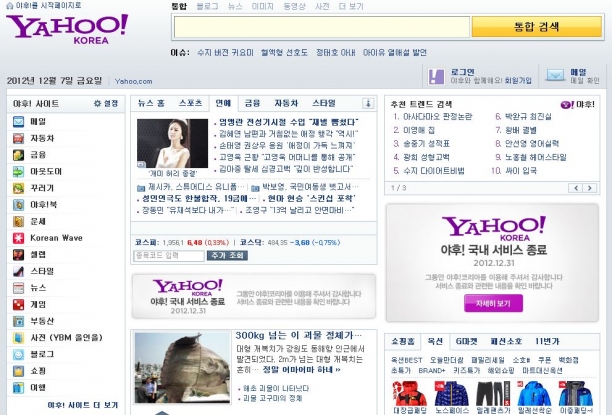
Task: Open the 메일 icon in Yahoo sites sidebar
Action: click(18, 122)
